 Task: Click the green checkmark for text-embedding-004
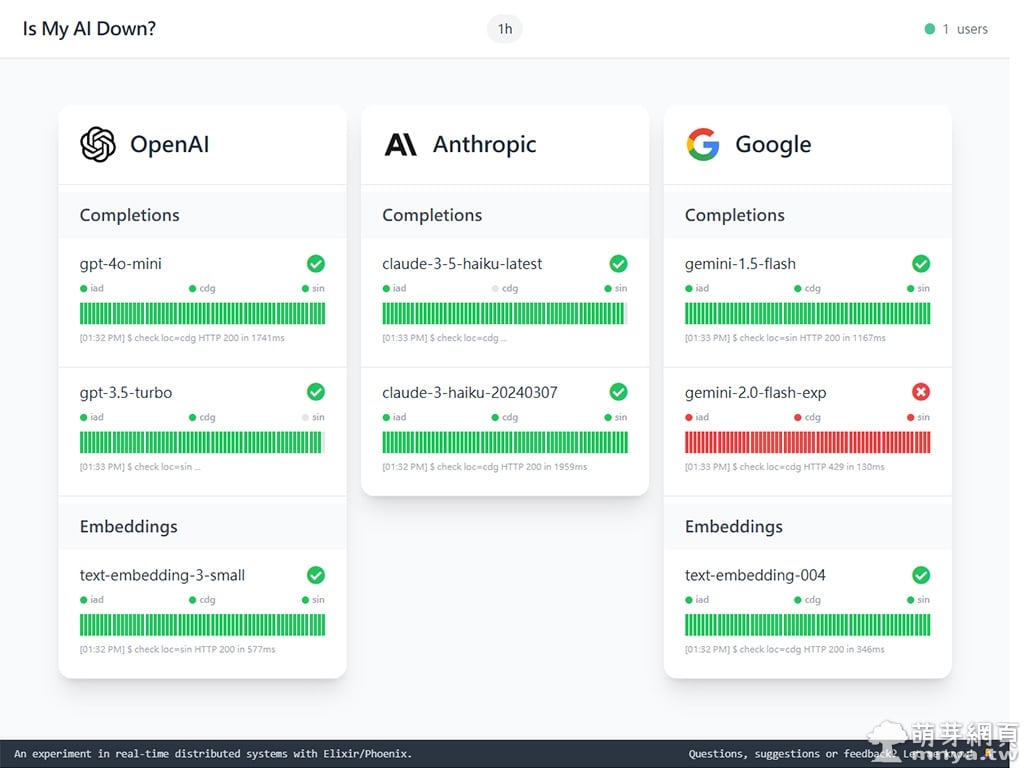pos(921,575)
